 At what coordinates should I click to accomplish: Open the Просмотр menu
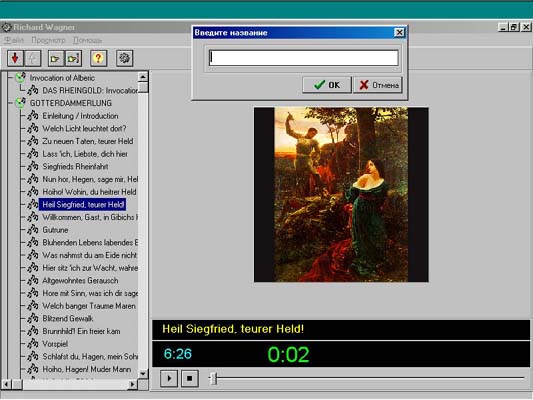(x=48, y=40)
